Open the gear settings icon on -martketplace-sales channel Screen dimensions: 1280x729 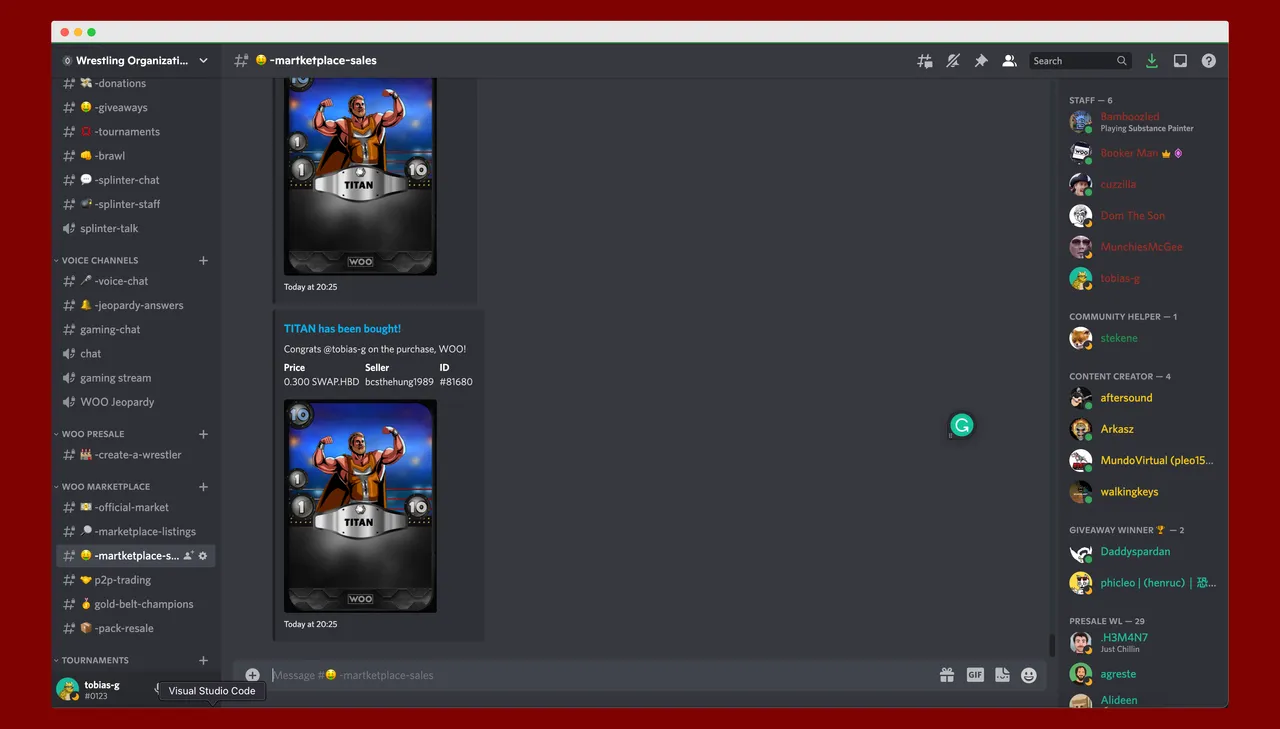point(203,556)
